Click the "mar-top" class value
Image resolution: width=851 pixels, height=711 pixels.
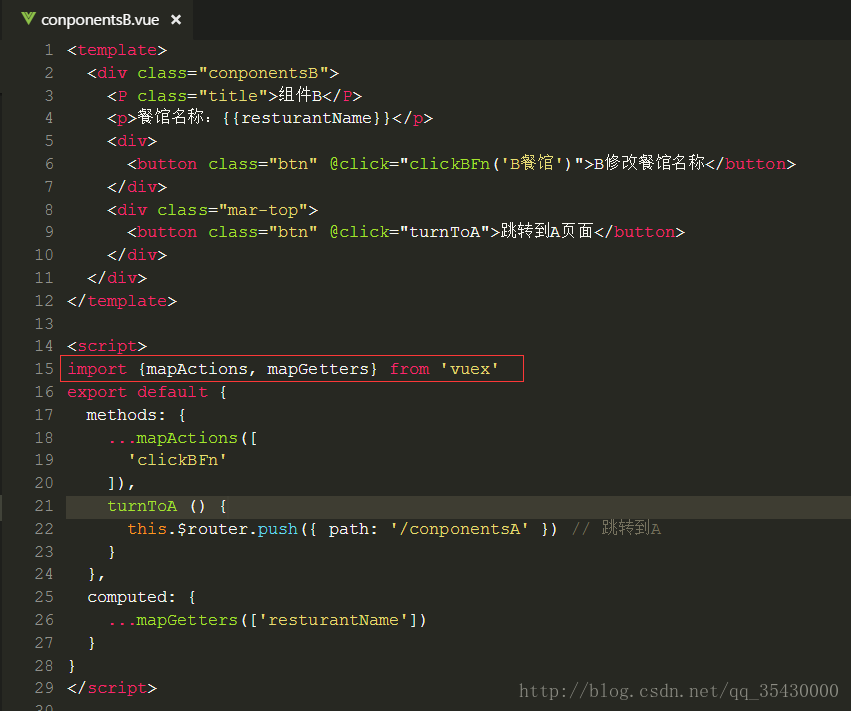(263, 210)
